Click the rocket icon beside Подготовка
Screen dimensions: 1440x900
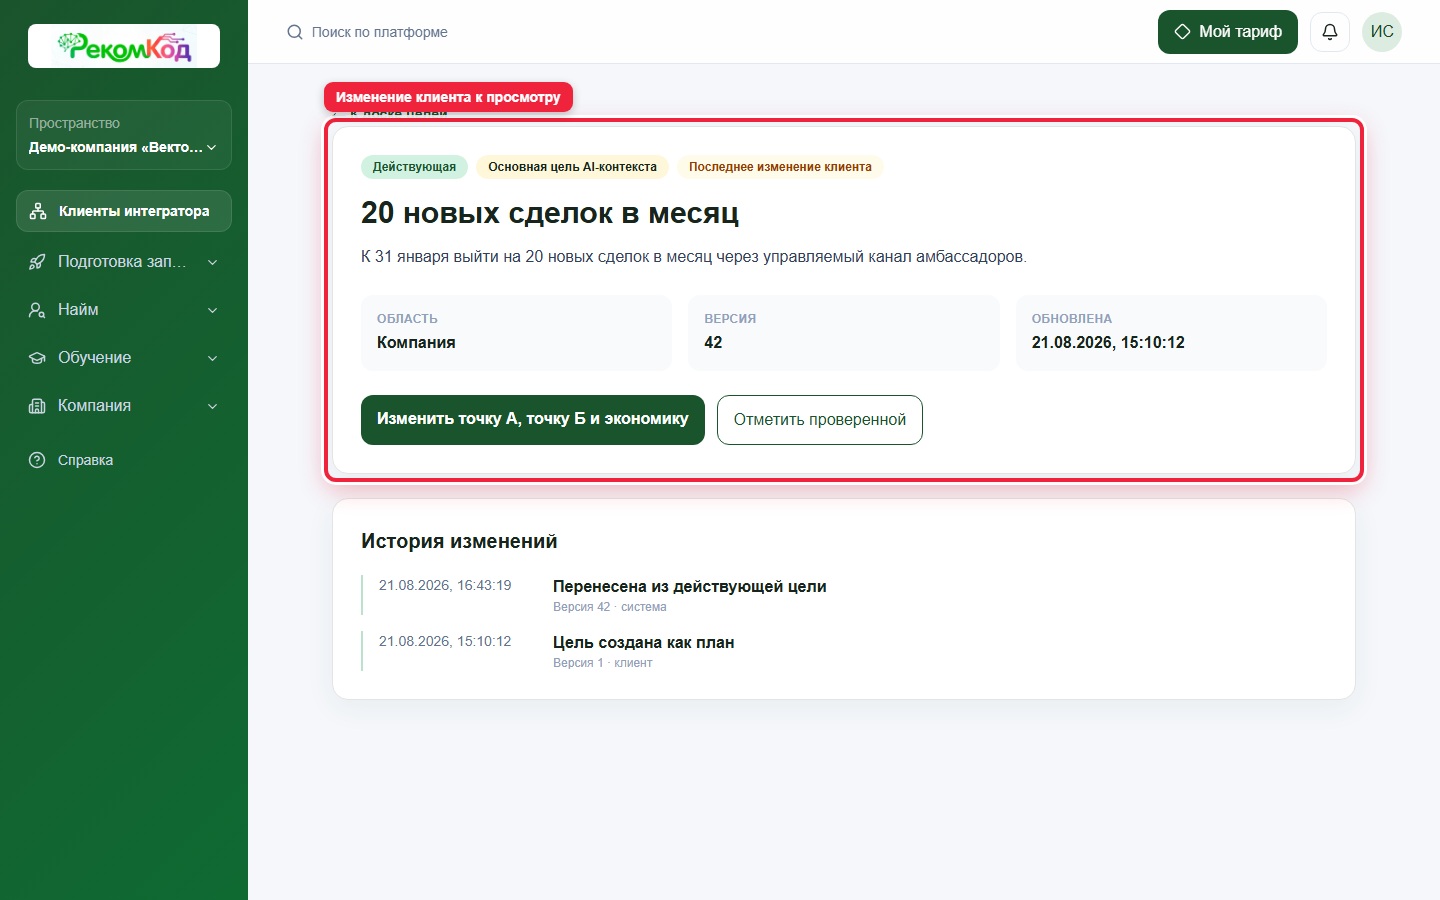(37, 262)
